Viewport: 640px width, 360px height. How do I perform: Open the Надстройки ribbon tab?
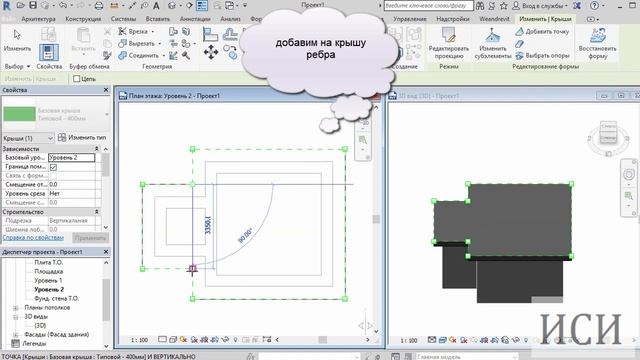pos(453,19)
